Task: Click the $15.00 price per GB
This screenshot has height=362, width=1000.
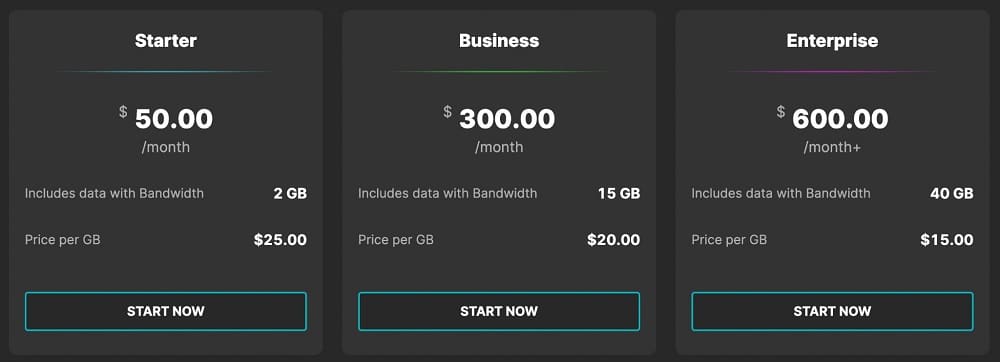Action: (947, 240)
